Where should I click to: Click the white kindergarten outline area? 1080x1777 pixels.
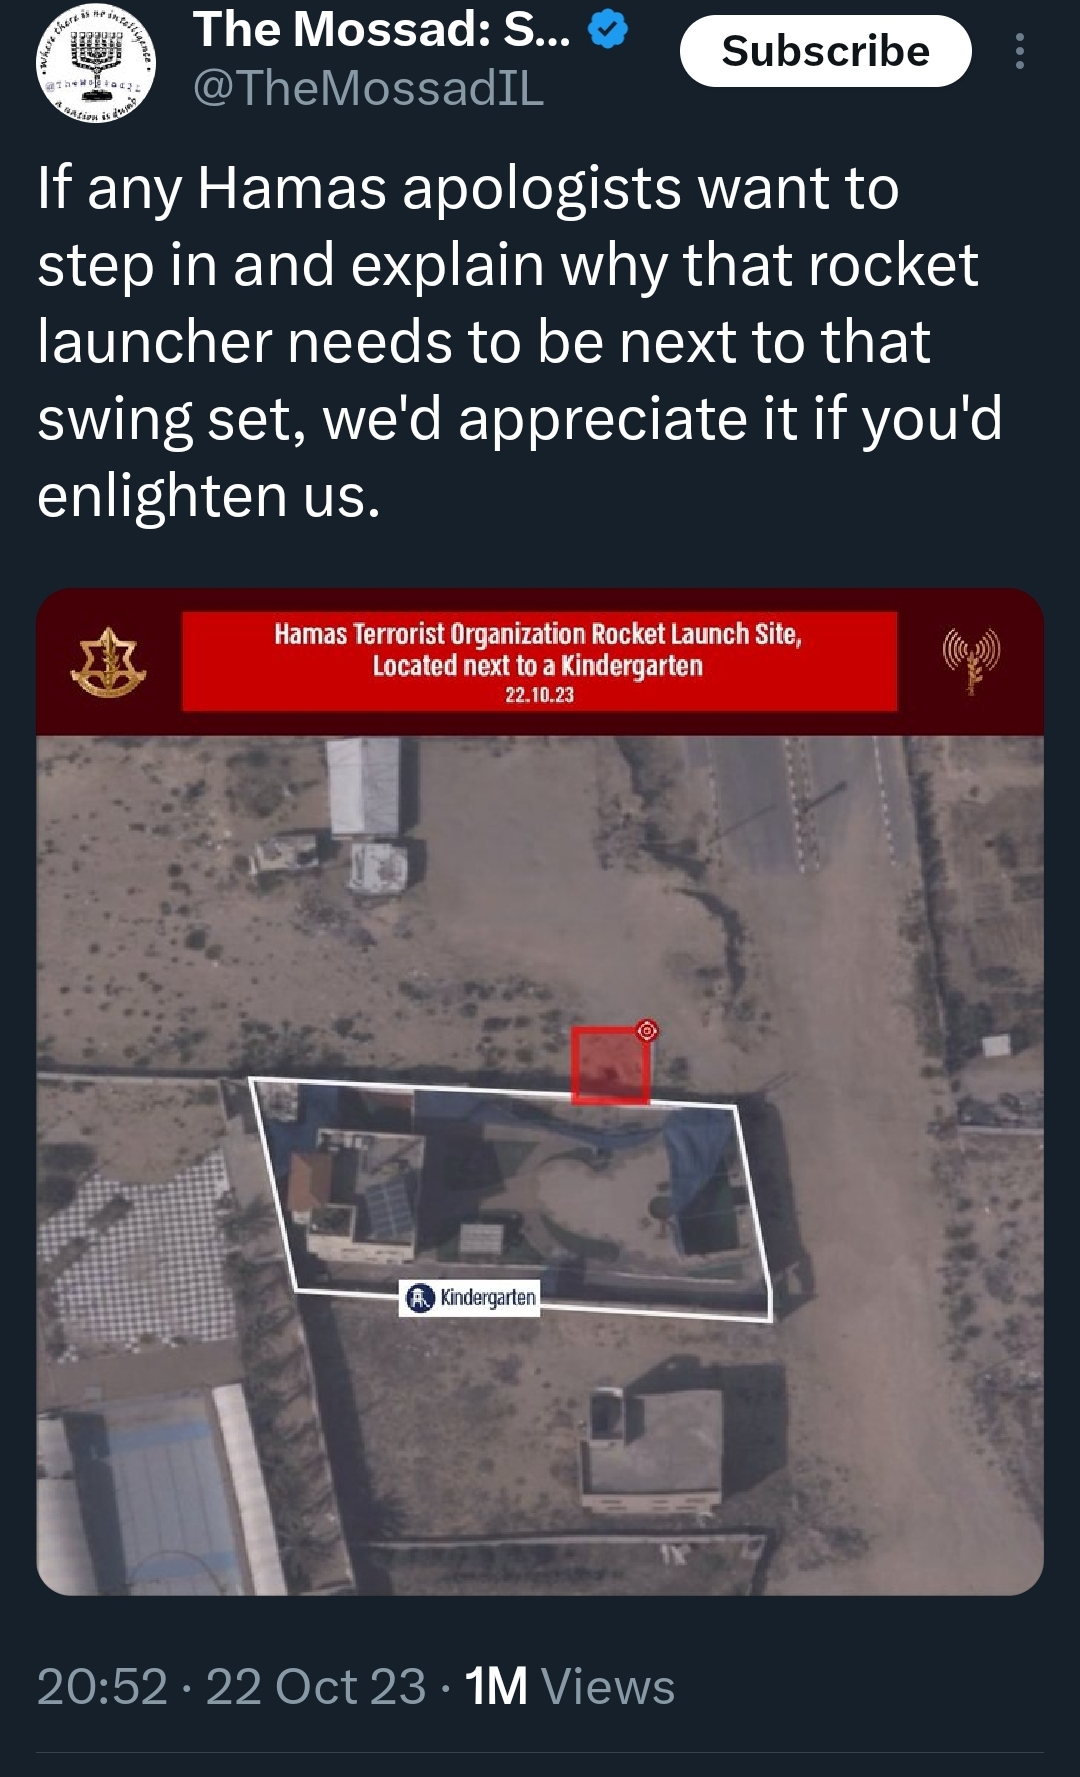tap(510, 1200)
